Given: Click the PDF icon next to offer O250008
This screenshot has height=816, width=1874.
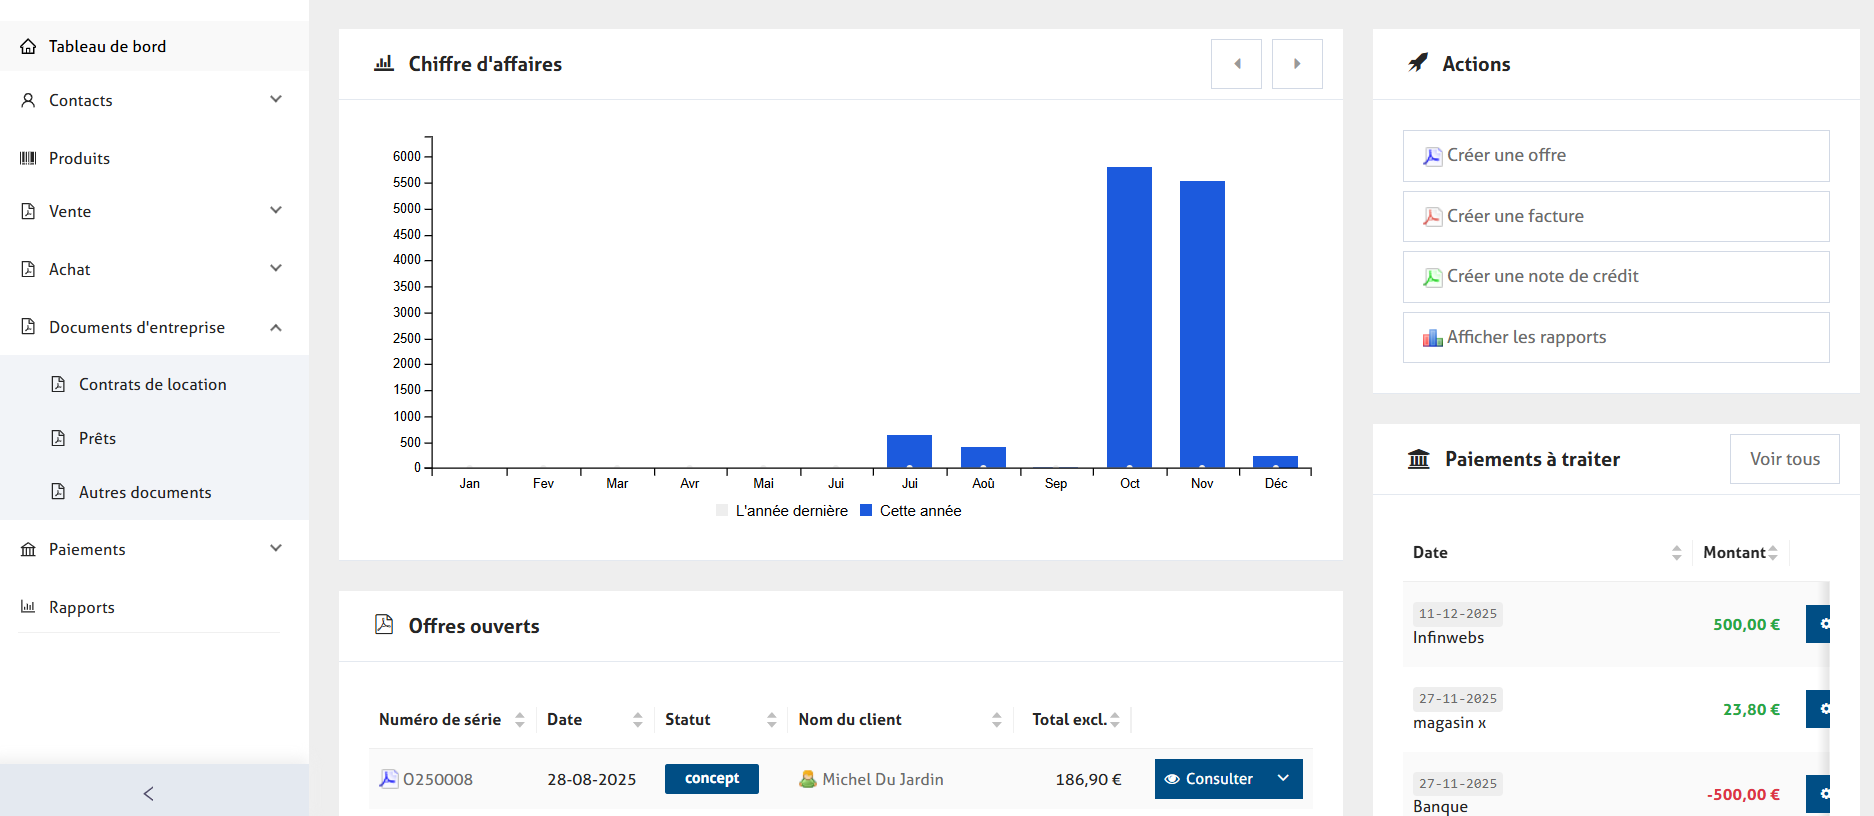Looking at the screenshot, I should pyautogui.click(x=389, y=779).
